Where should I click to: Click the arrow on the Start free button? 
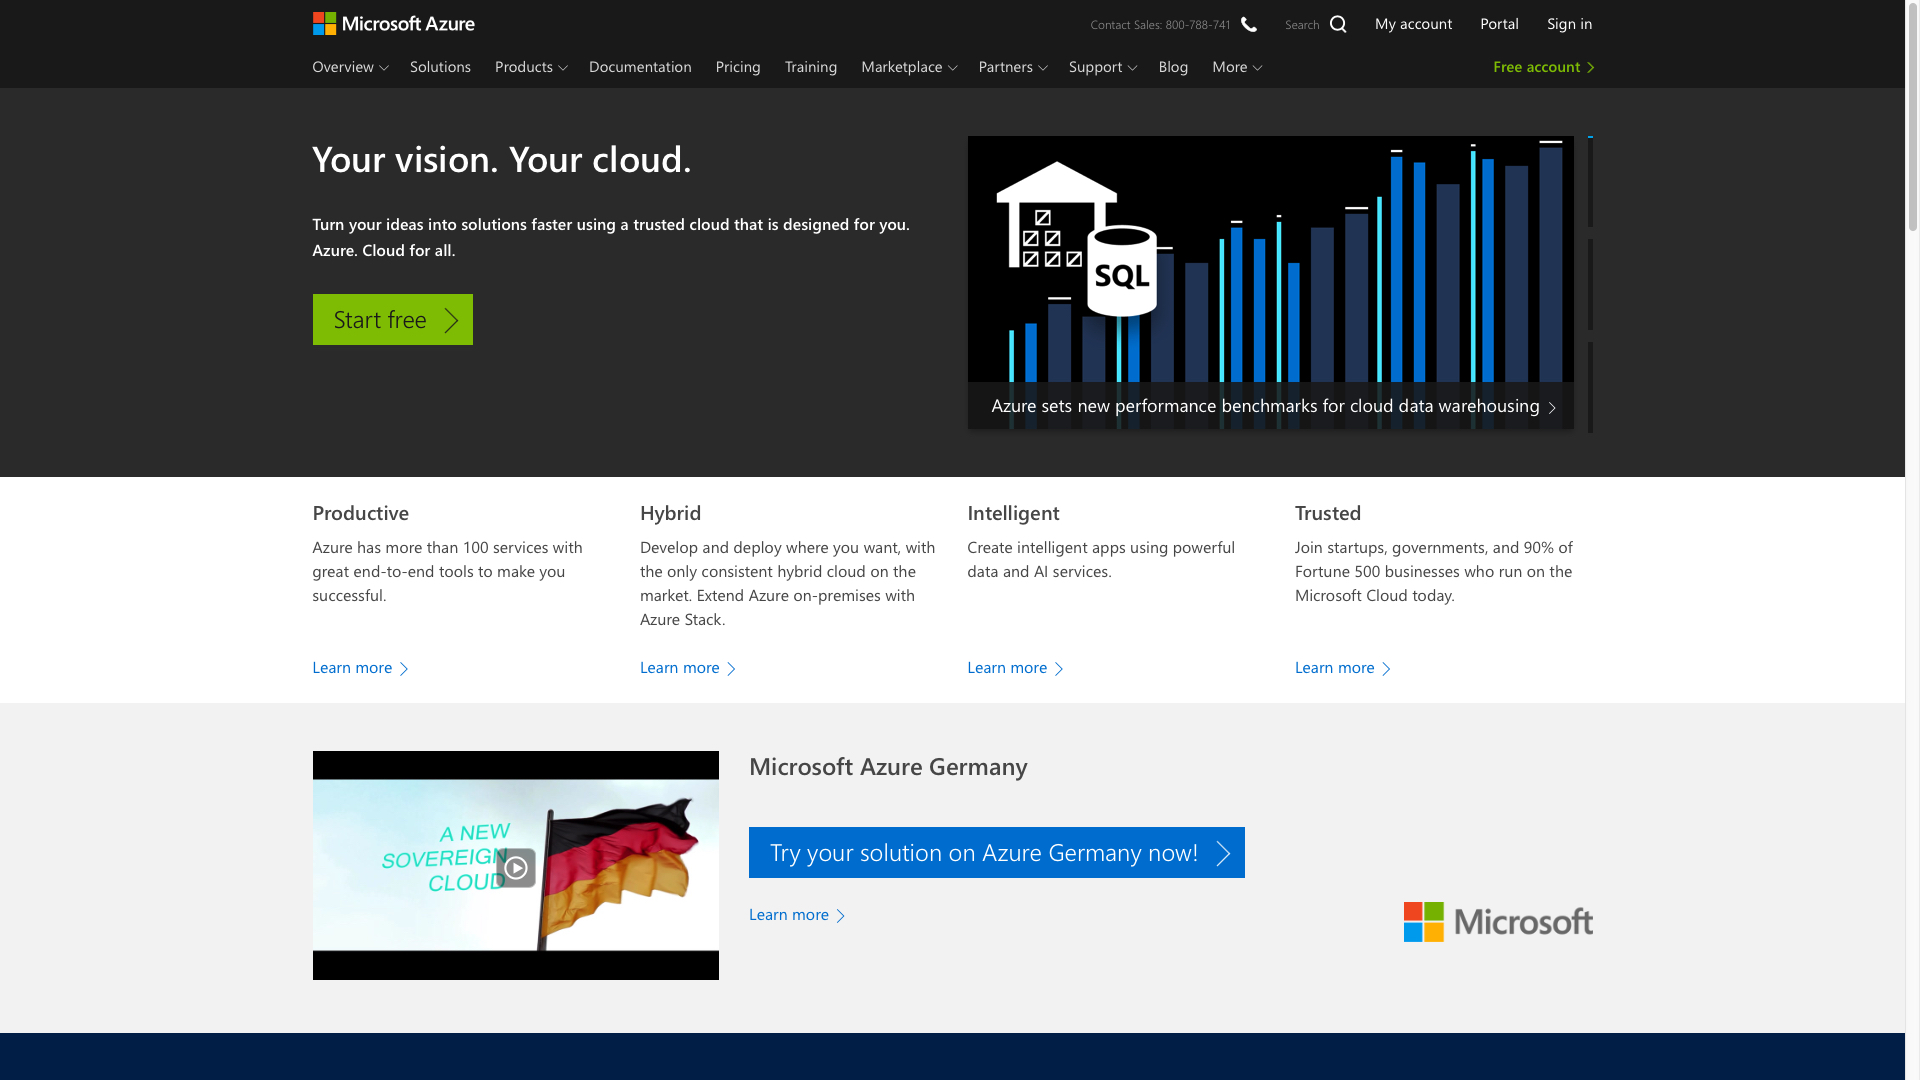(451, 320)
